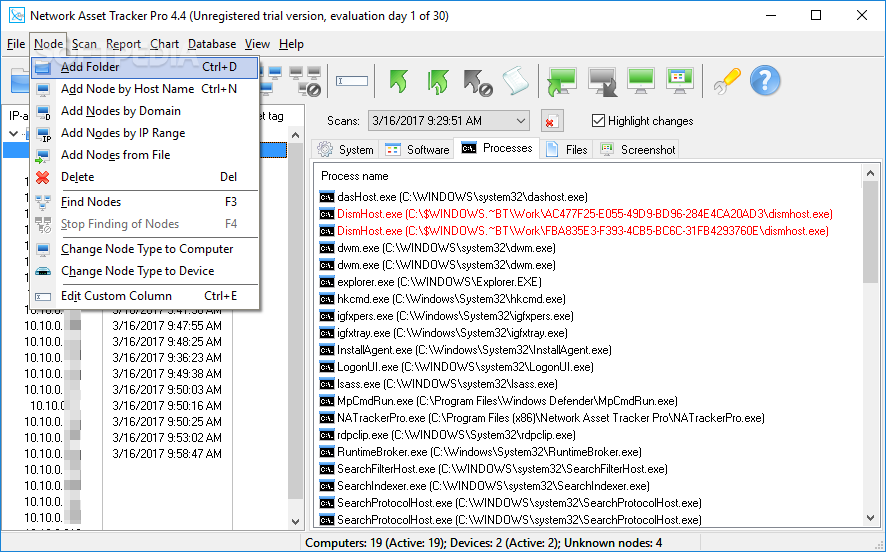The image size is (886, 552).
Task: Click the process list scroll up arrow
Action: pyautogui.click(x=870, y=174)
